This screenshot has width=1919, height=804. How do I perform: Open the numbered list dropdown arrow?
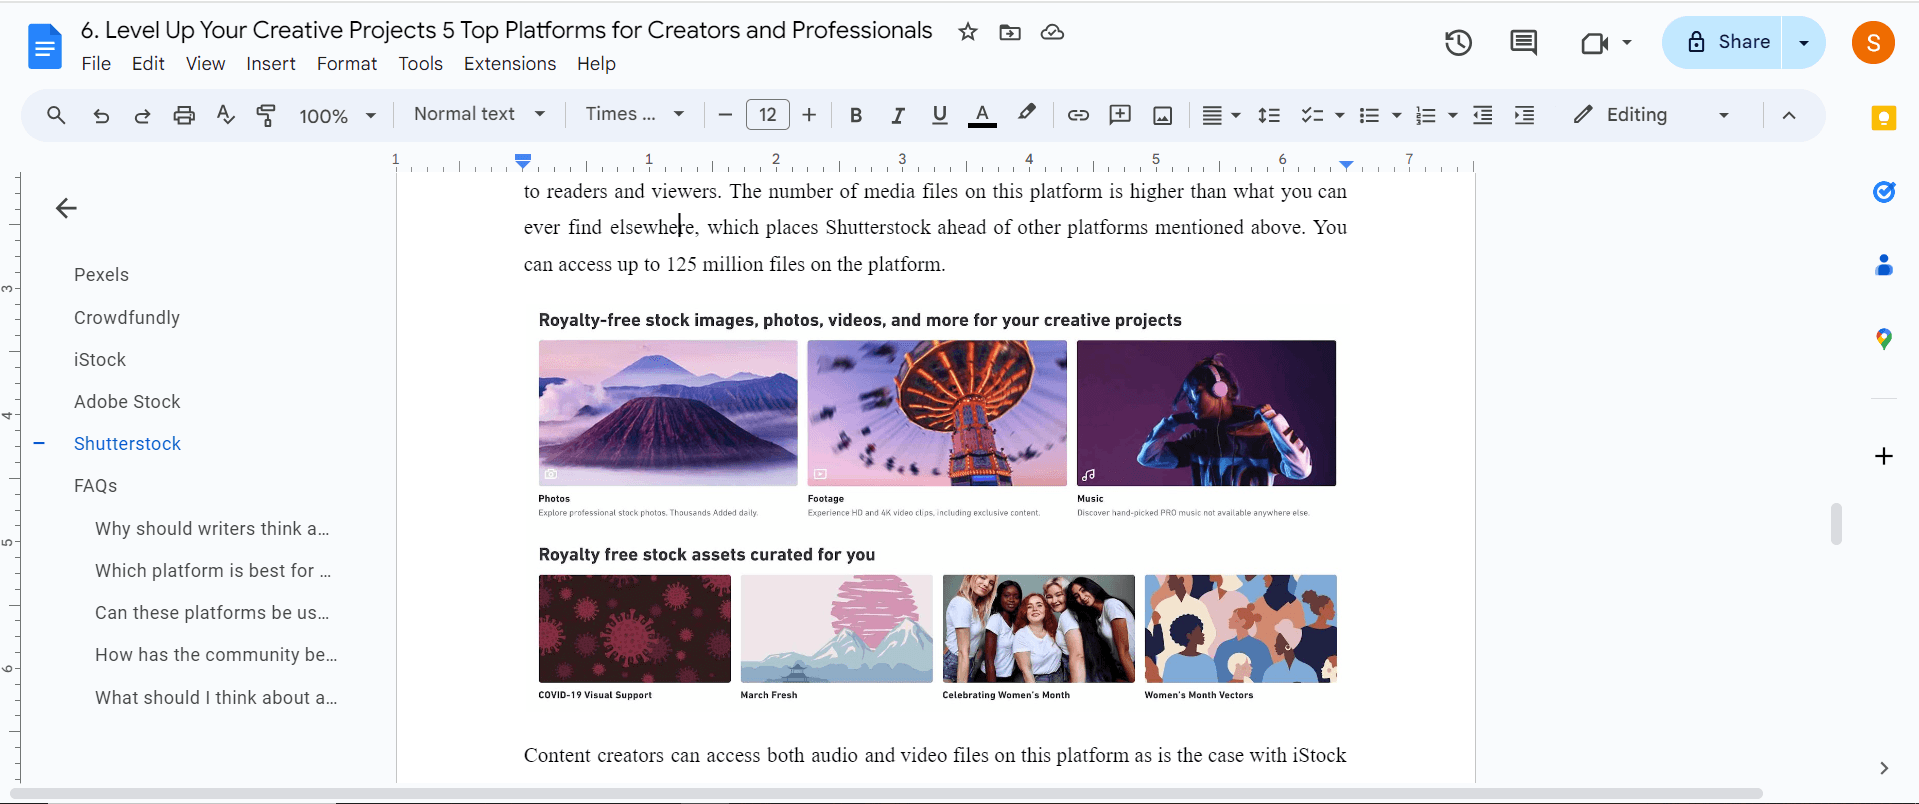[x=1453, y=115]
